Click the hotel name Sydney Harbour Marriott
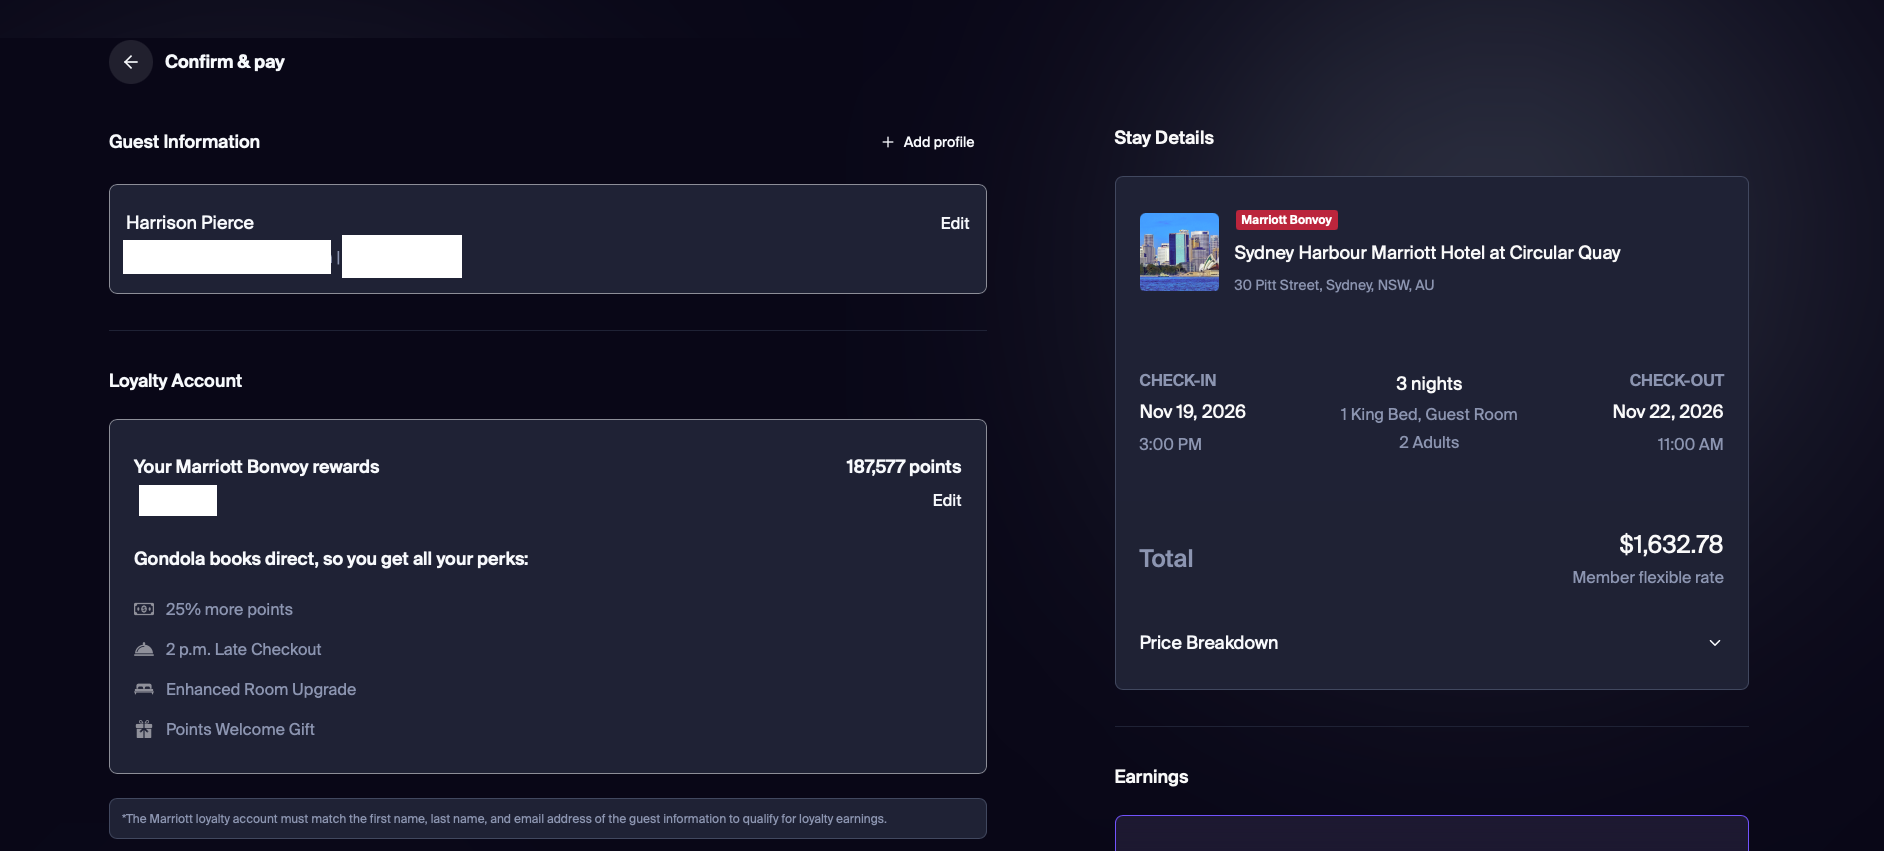The image size is (1884, 851). tap(1427, 253)
